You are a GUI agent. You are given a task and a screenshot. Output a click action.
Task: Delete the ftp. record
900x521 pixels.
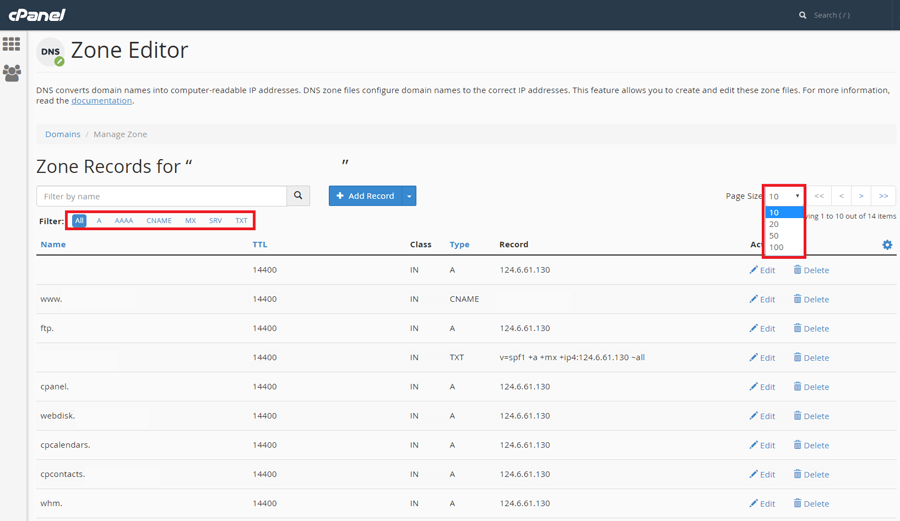click(811, 328)
